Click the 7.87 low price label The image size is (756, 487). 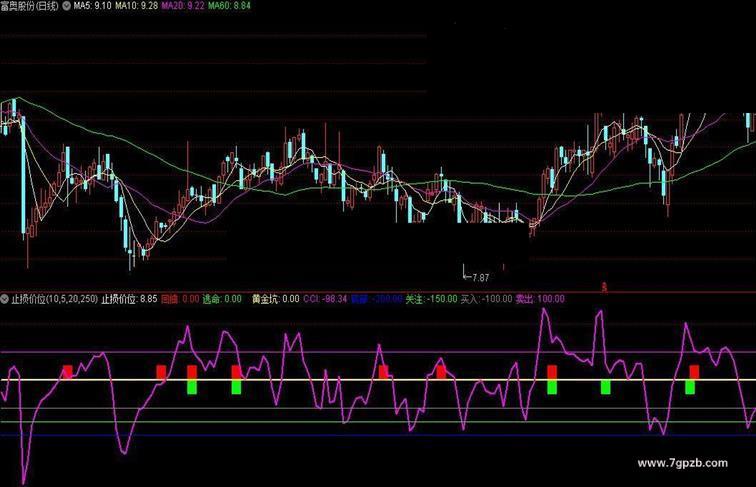pyautogui.click(x=481, y=278)
